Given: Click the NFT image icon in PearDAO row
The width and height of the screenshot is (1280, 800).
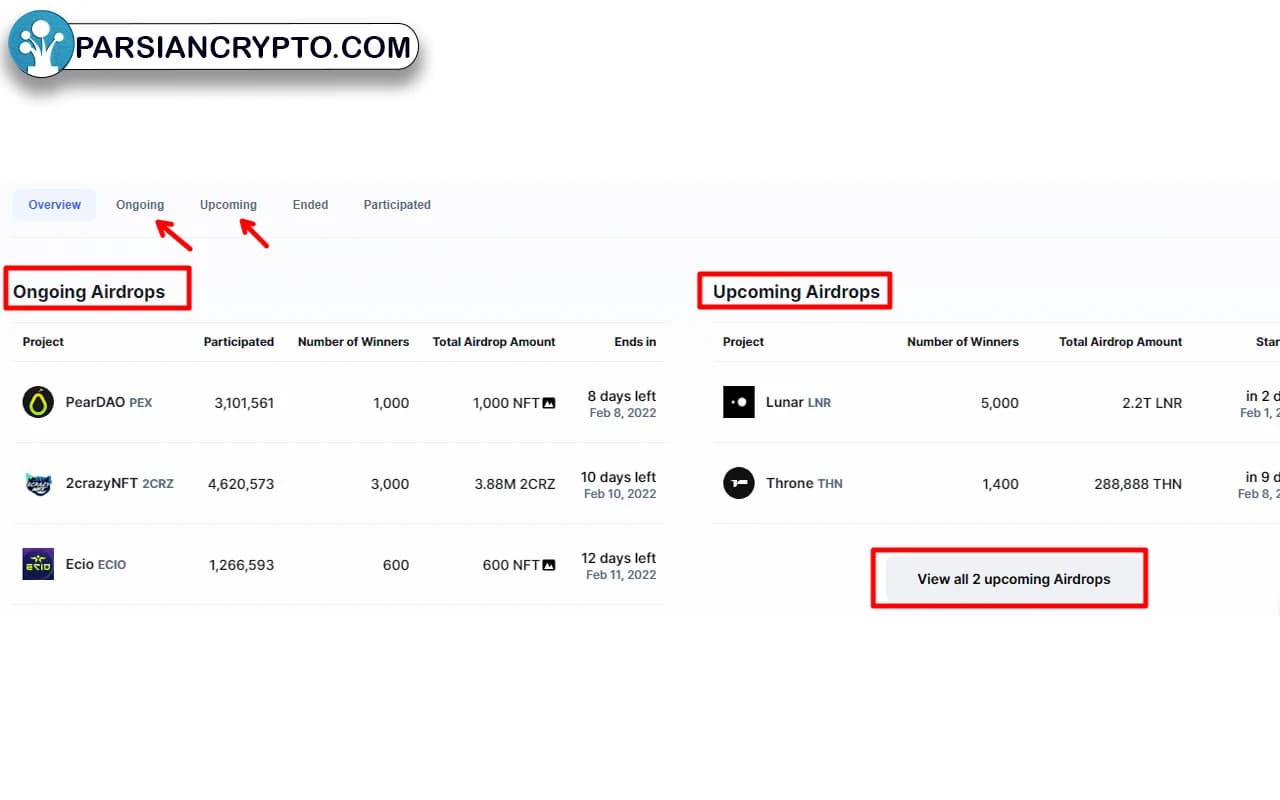Looking at the screenshot, I should pos(549,403).
